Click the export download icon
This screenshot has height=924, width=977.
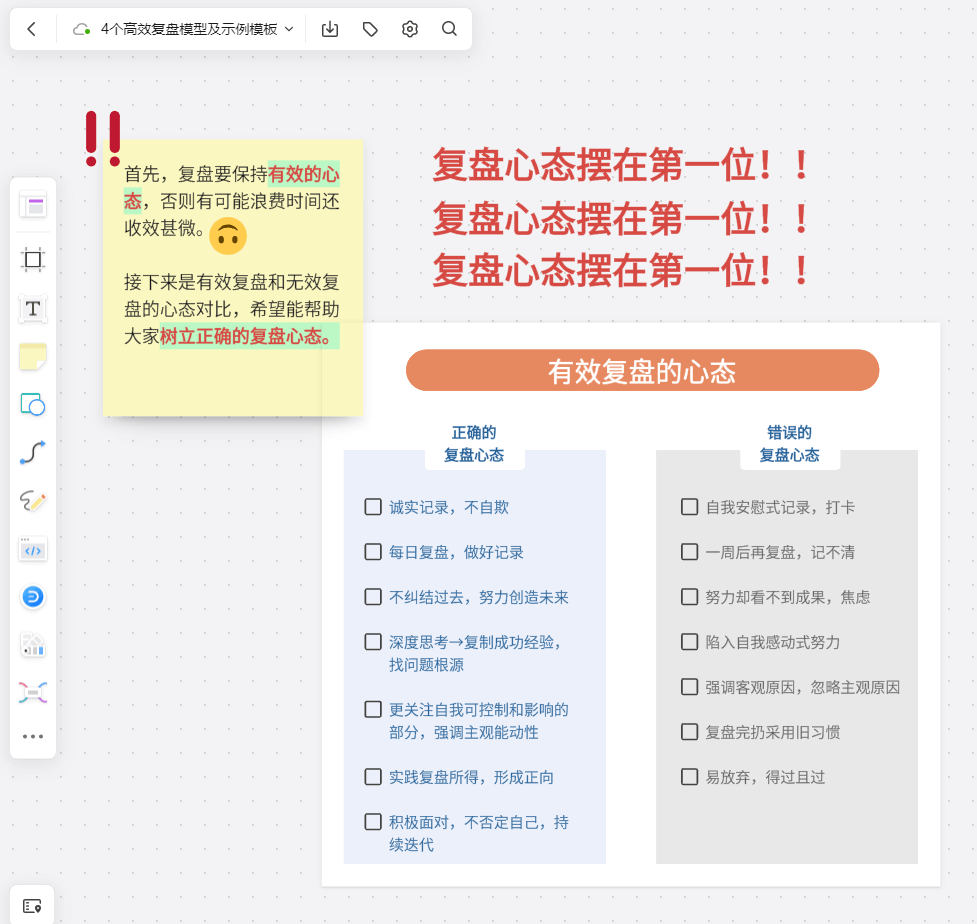pyautogui.click(x=330, y=29)
